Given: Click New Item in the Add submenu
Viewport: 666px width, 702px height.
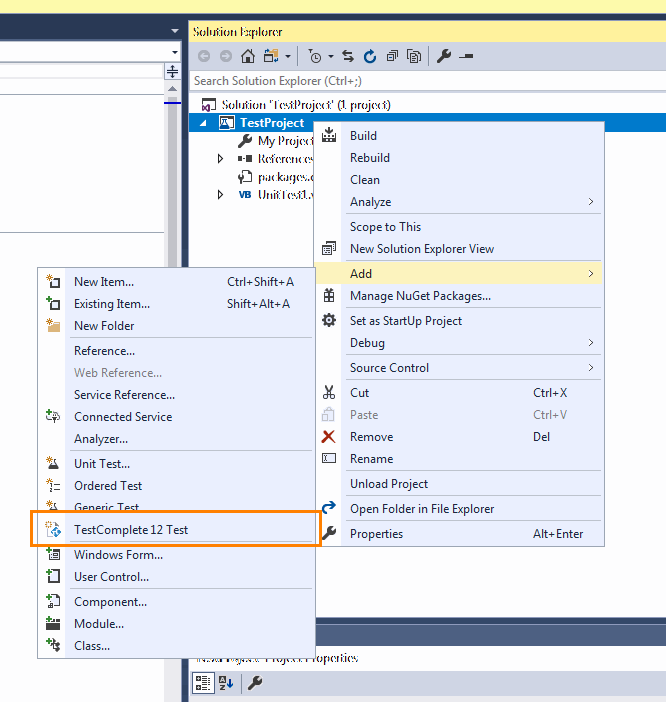Looking at the screenshot, I should coord(104,282).
